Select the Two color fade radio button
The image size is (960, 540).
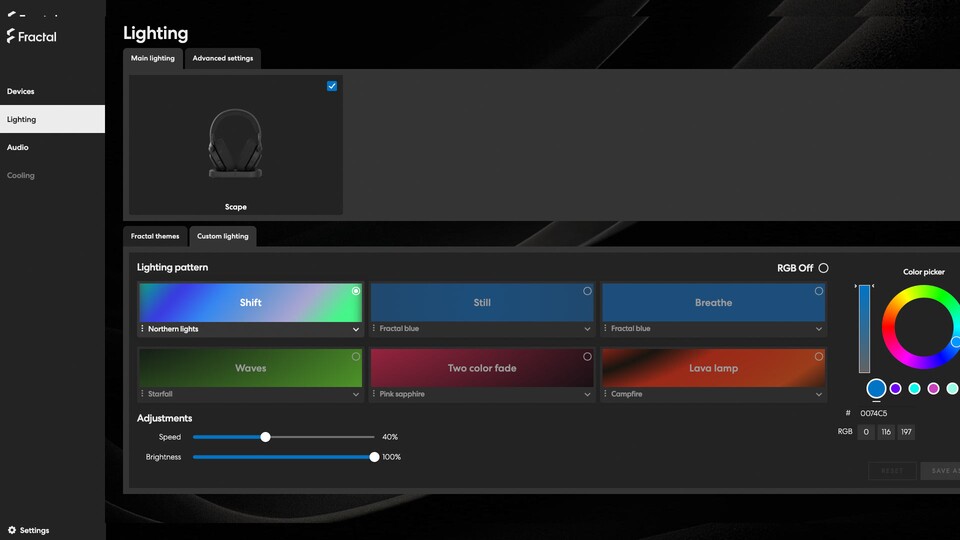click(x=587, y=356)
